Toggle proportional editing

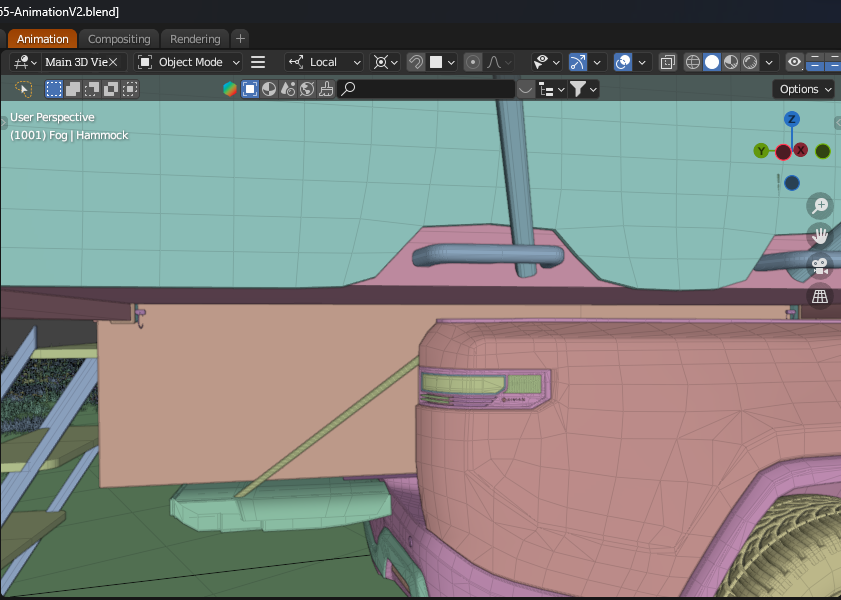coord(473,62)
